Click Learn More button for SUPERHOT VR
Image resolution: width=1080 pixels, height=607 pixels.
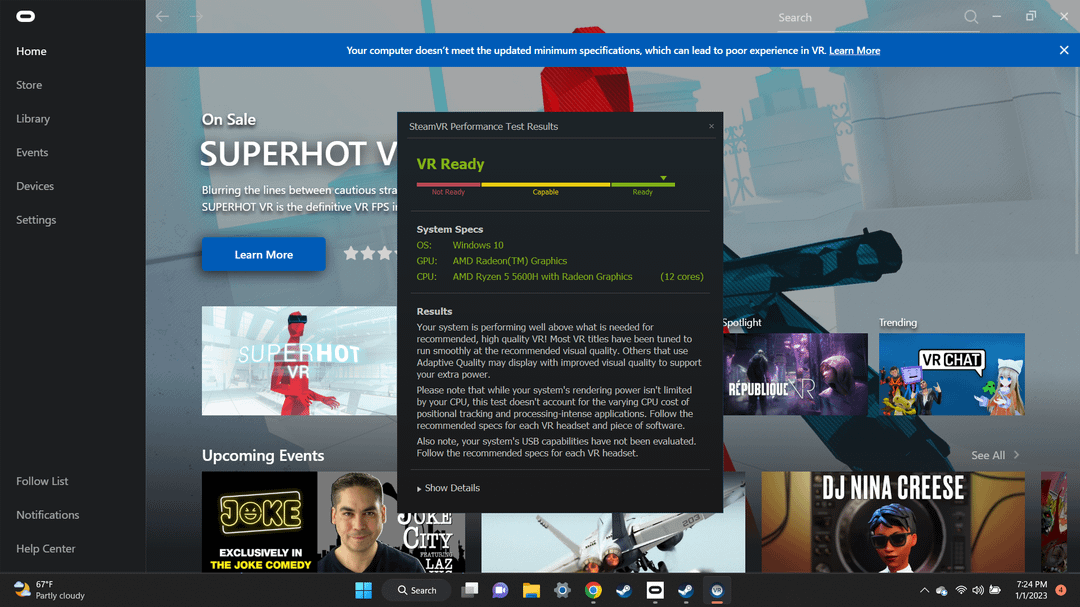[263, 255]
